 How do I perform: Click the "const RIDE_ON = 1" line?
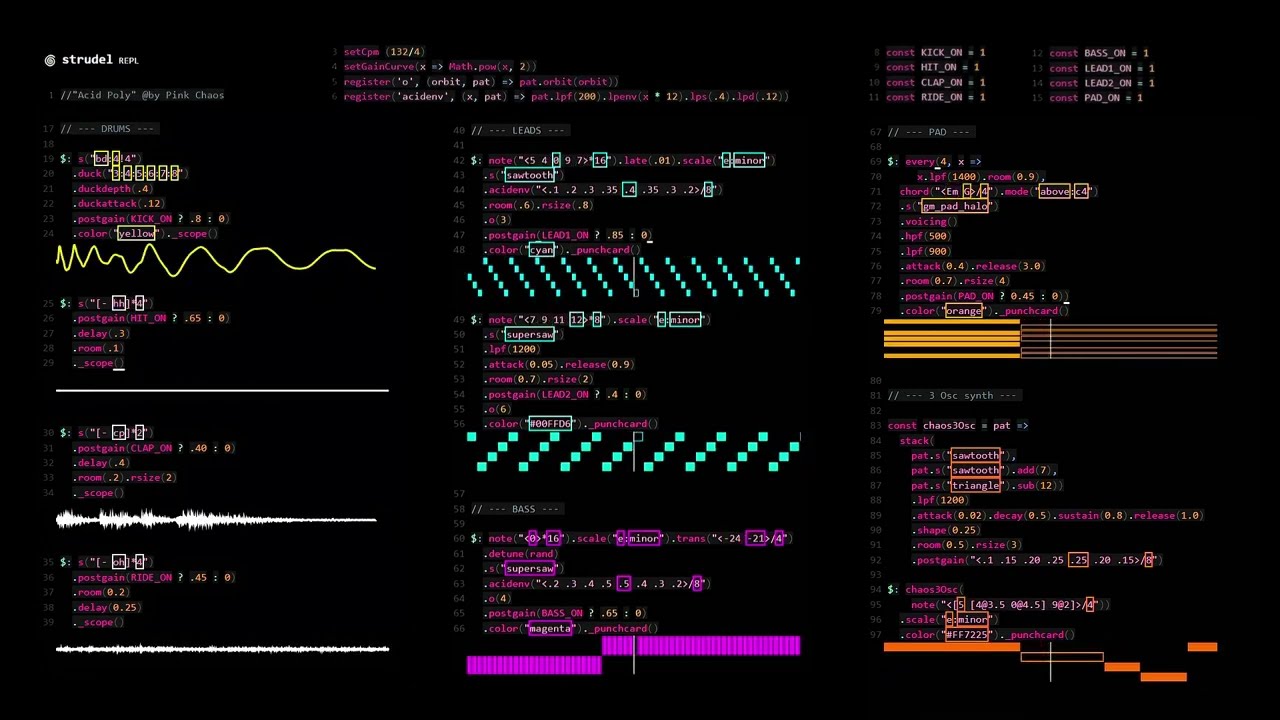936,98
